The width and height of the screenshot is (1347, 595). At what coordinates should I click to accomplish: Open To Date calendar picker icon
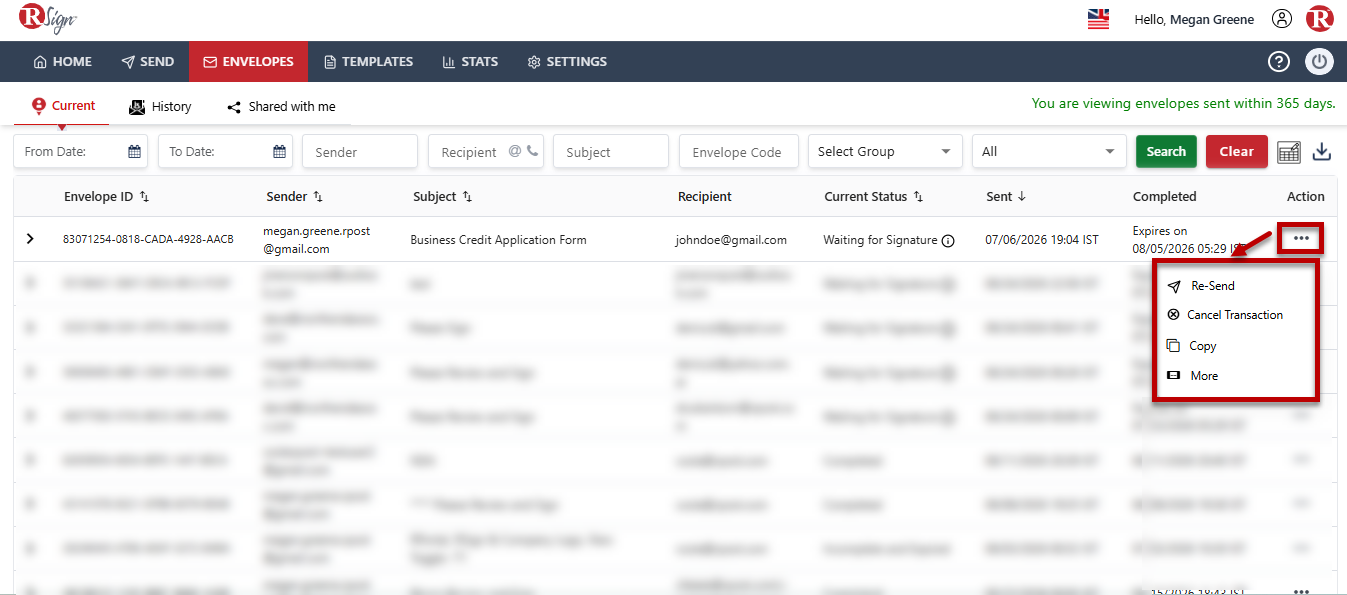pos(280,152)
